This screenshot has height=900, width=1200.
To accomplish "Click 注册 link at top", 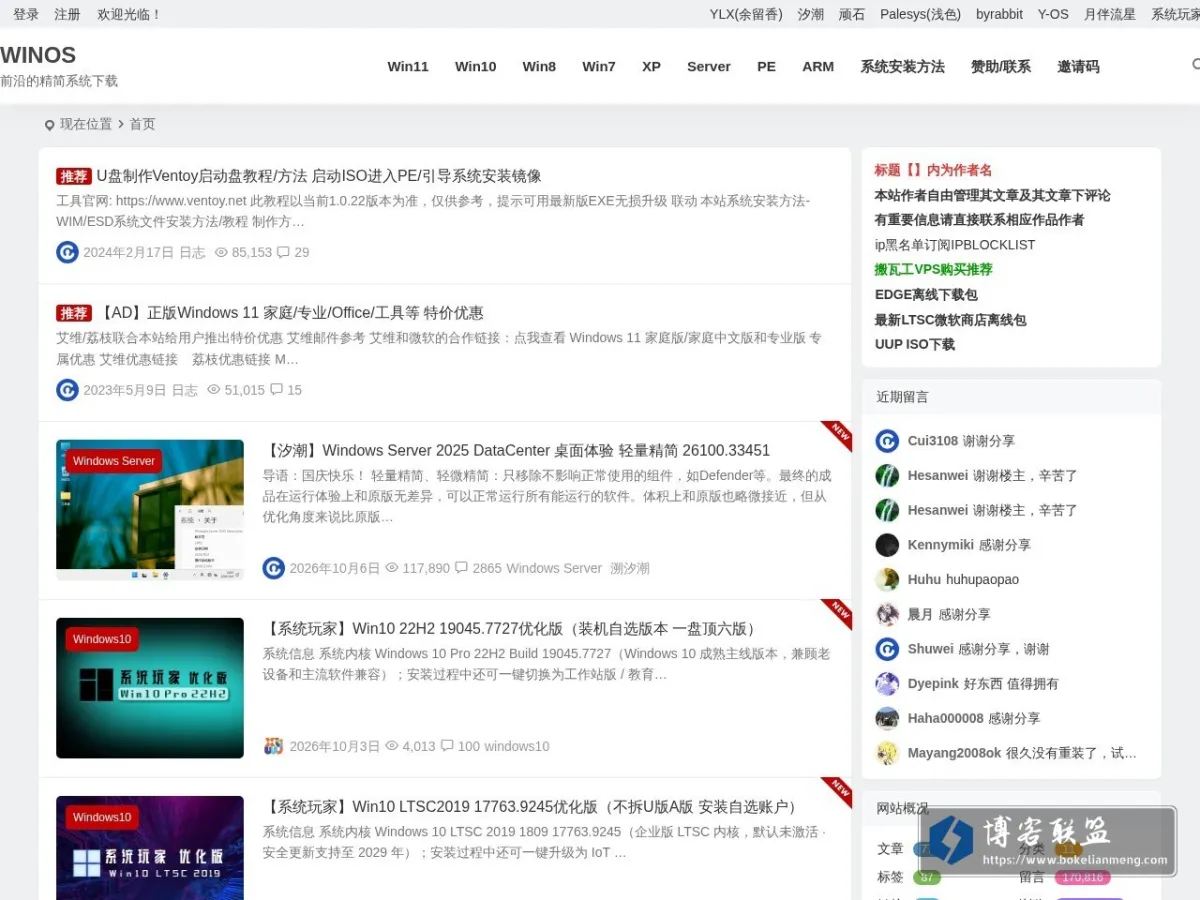I will coord(67,14).
